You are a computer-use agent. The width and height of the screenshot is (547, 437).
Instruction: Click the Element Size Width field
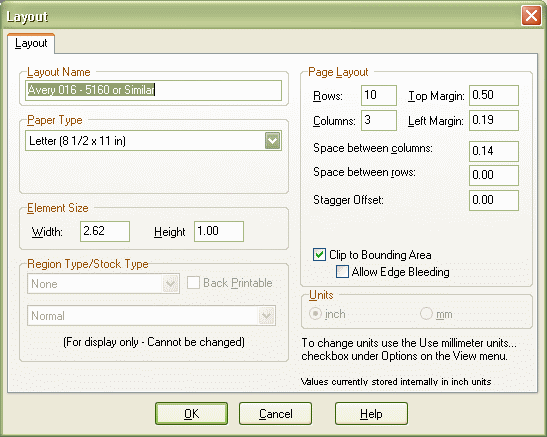pyautogui.click(x=105, y=231)
